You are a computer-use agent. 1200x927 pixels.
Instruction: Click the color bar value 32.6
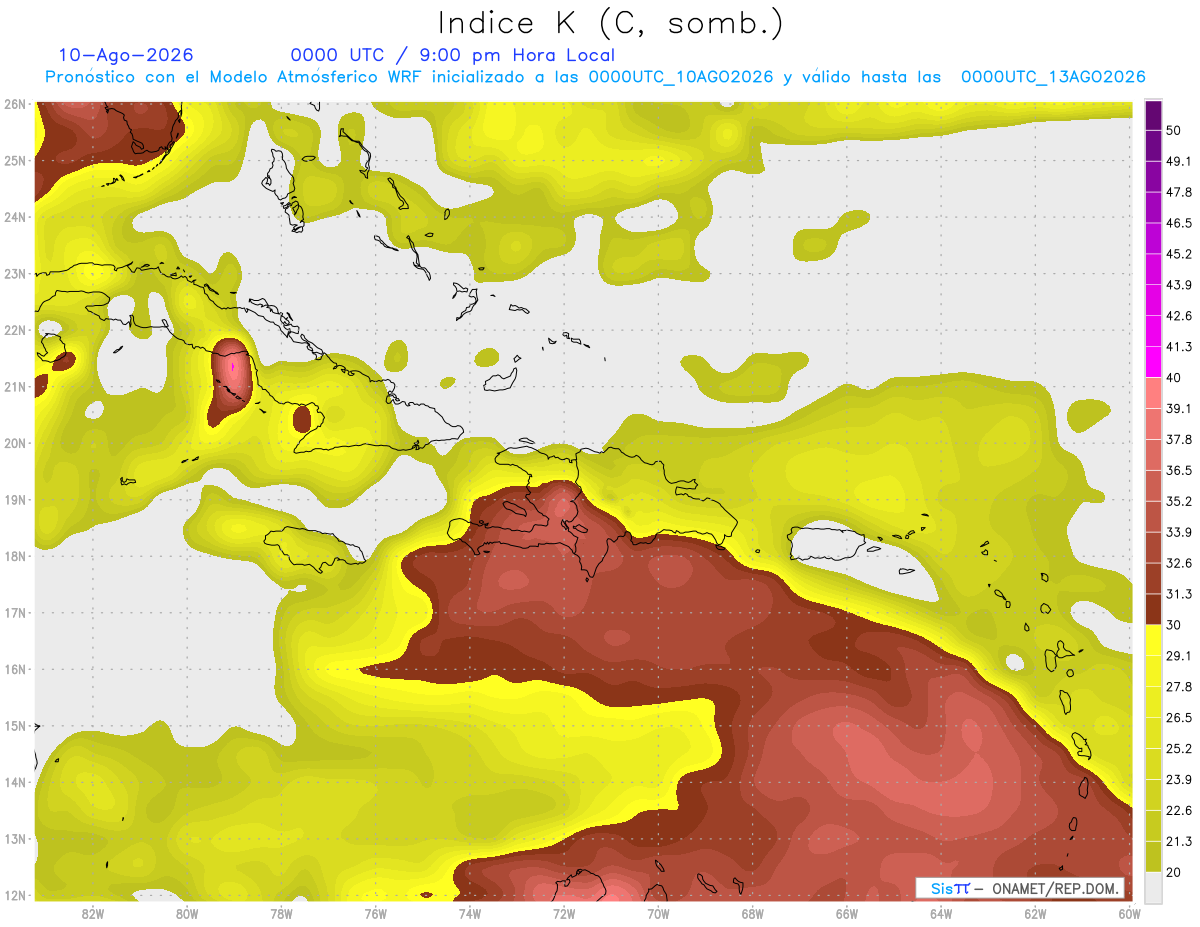pyautogui.click(x=1178, y=563)
